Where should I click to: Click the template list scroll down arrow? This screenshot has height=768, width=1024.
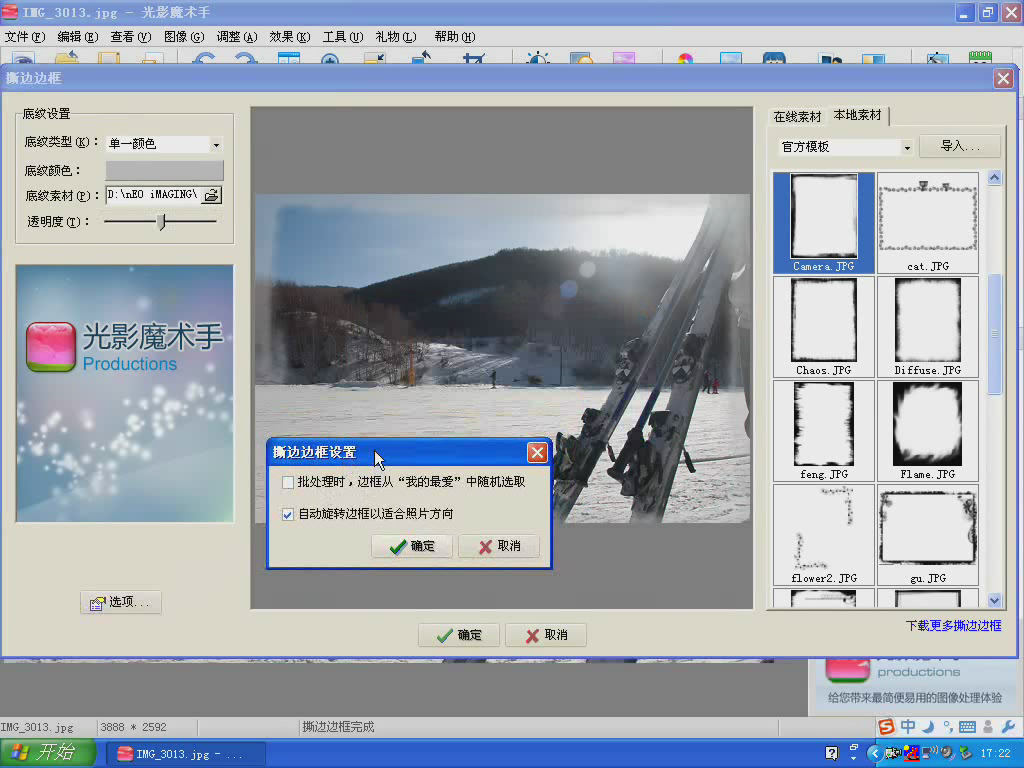tap(994, 600)
